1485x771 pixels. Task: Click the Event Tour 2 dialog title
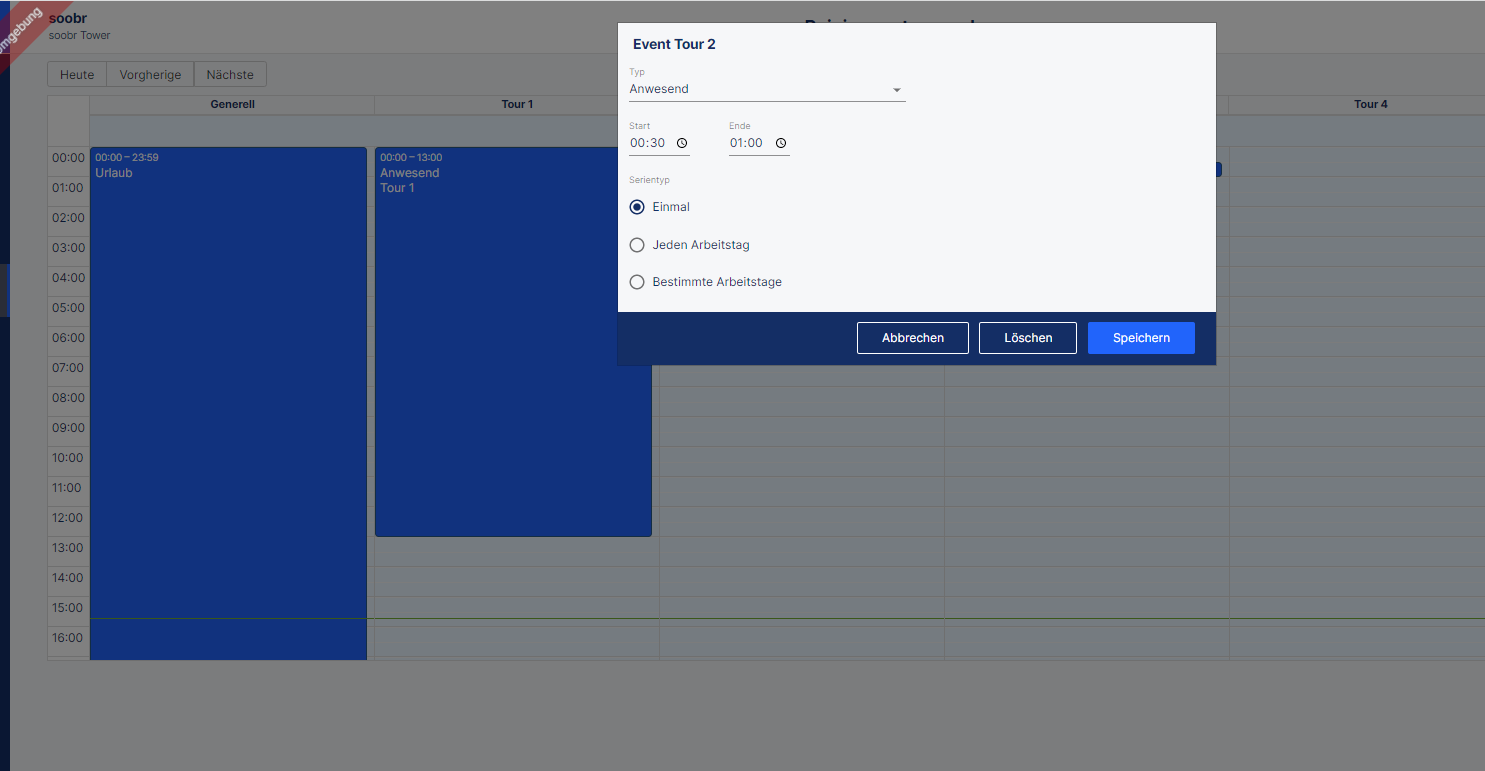674,44
